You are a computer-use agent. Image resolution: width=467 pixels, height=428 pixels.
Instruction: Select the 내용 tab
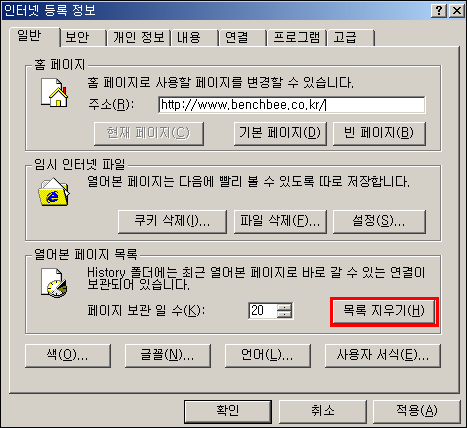click(x=189, y=37)
